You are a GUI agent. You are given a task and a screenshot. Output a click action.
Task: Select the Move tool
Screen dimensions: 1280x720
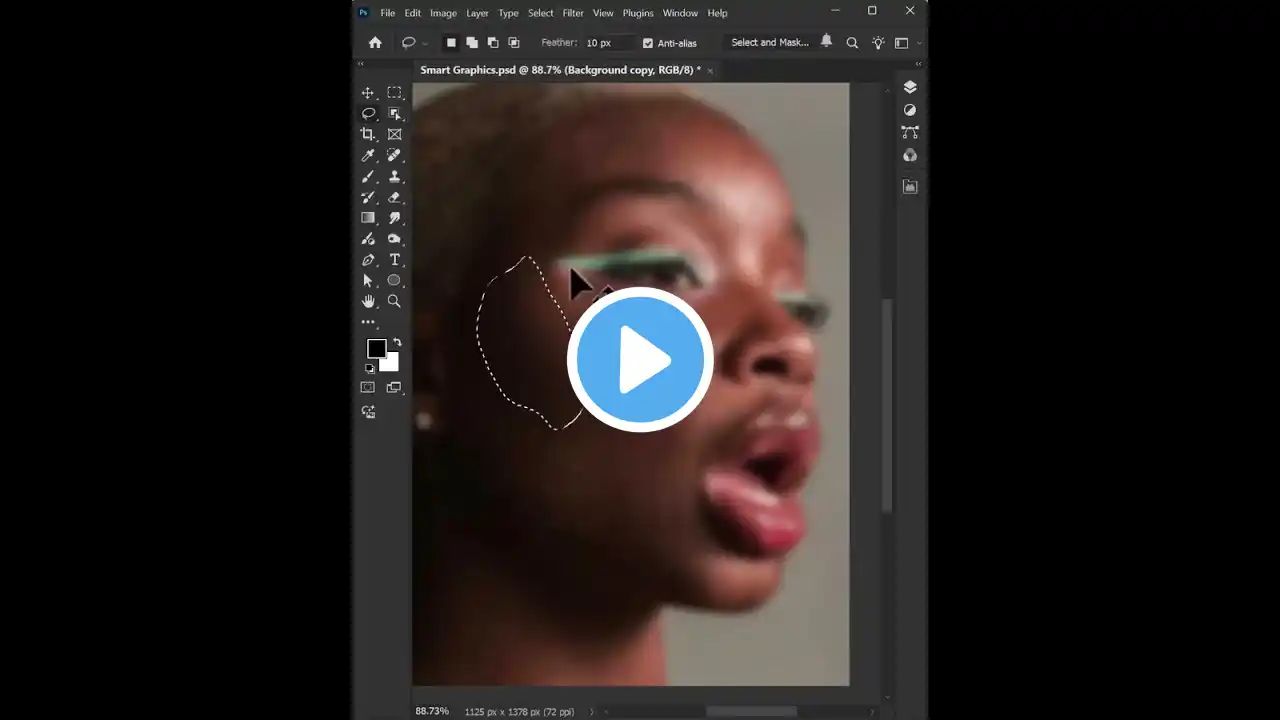[x=368, y=93]
